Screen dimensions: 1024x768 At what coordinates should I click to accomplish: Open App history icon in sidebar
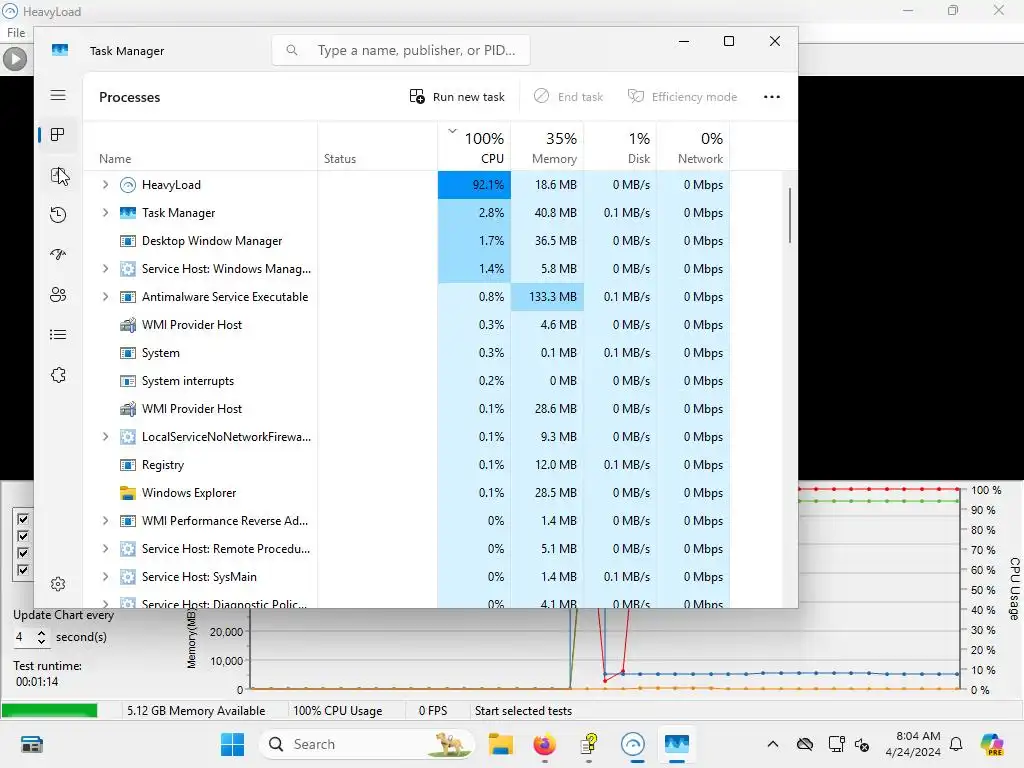[58, 215]
